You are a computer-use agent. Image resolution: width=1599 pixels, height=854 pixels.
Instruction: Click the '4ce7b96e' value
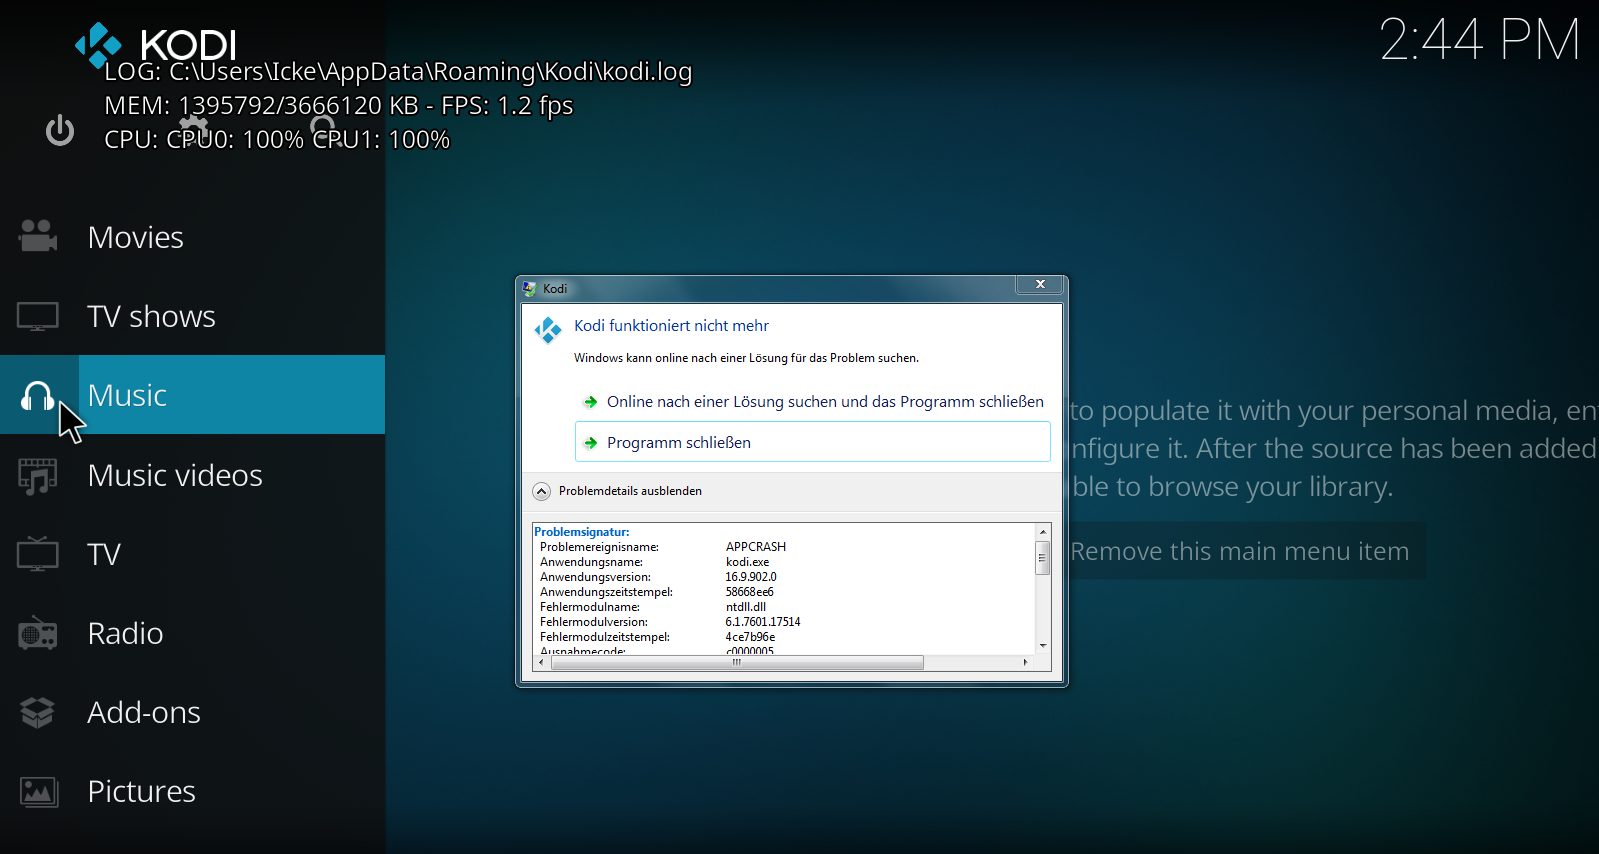[x=751, y=637]
